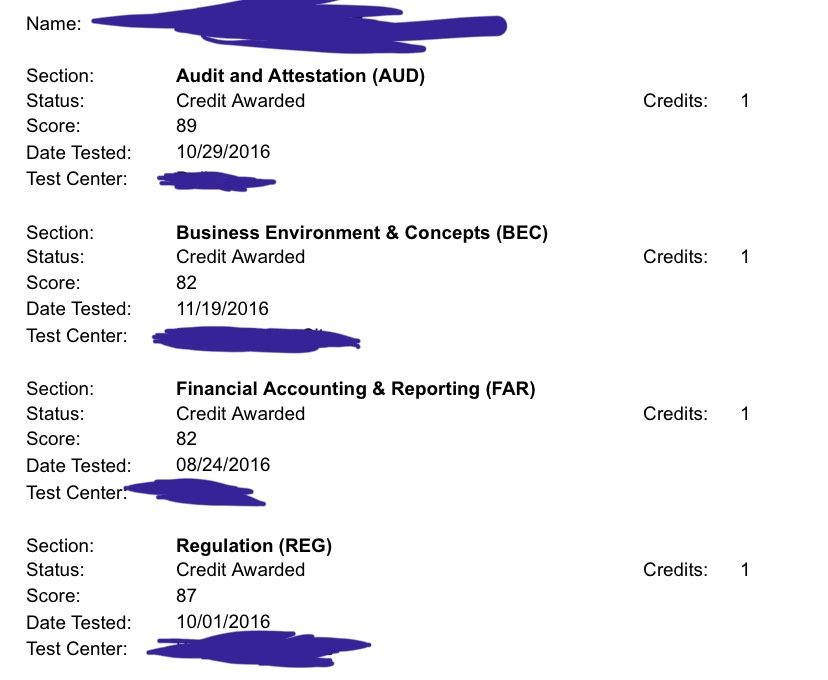The height and width of the screenshot is (680, 828).
Task: Select the date 11/19/2016
Action: pos(222,308)
